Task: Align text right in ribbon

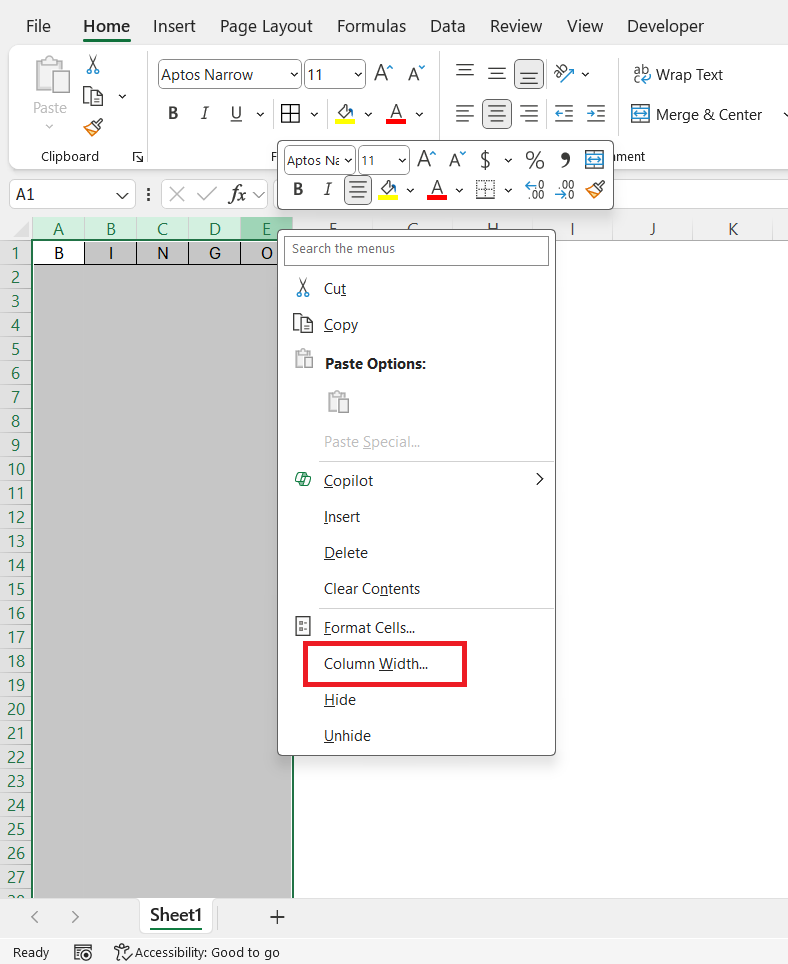Action: [x=529, y=114]
